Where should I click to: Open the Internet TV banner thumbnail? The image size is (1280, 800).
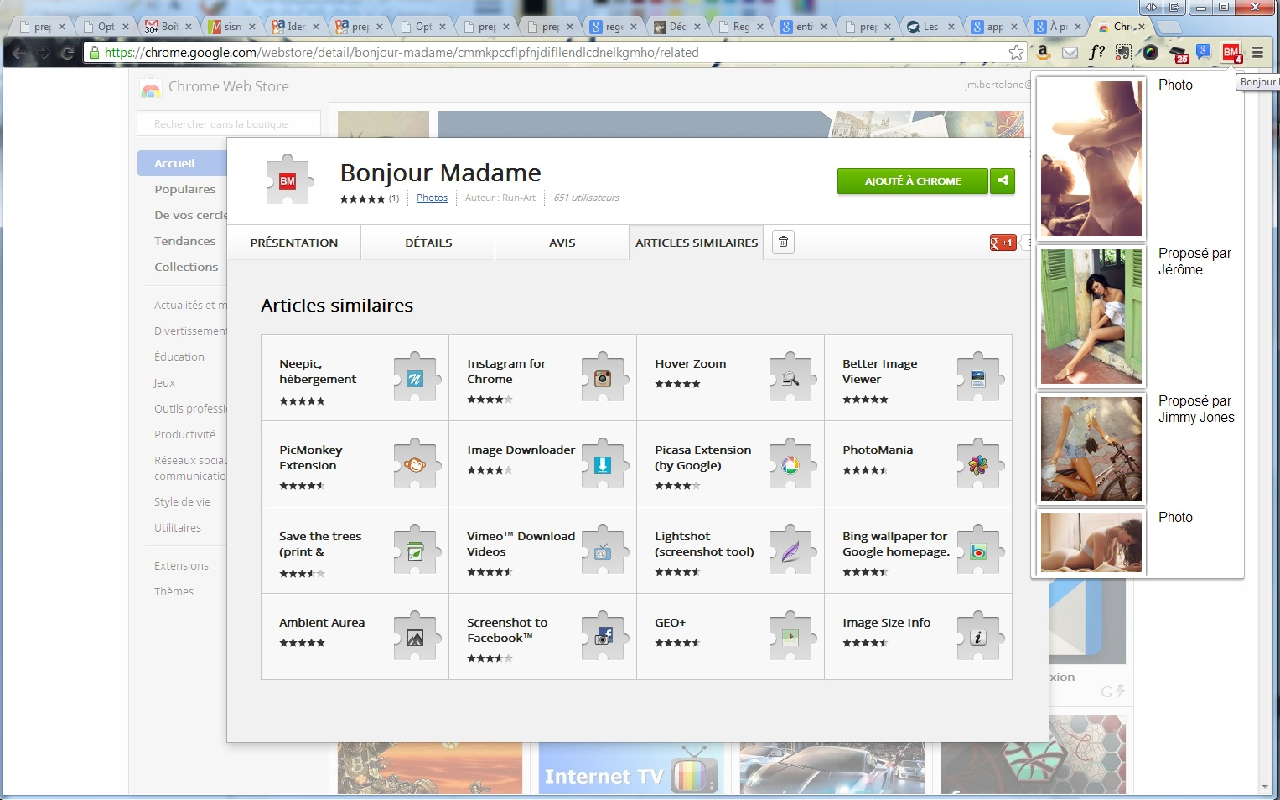(x=632, y=768)
